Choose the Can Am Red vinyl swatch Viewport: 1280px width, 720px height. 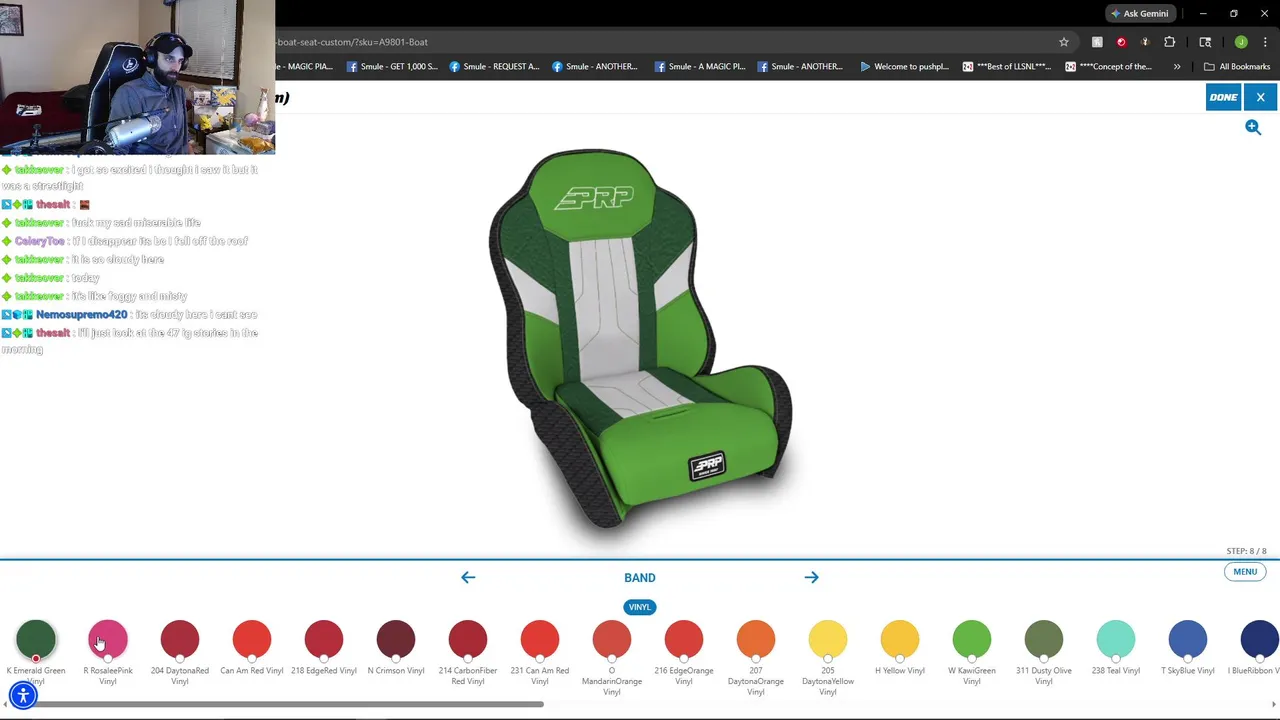(252, 640)
